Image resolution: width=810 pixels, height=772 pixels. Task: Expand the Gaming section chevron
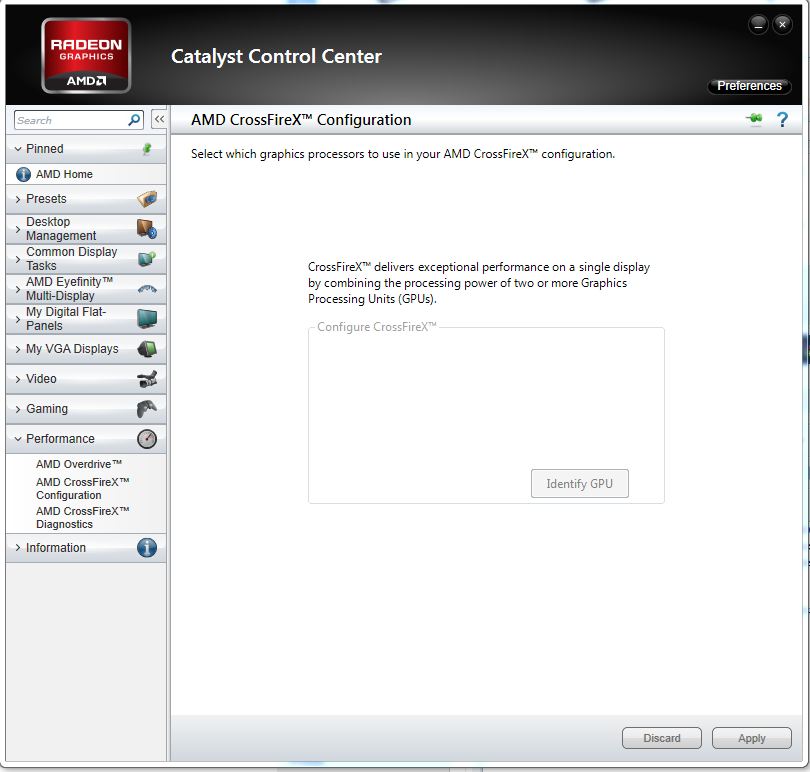click(18, 409)
